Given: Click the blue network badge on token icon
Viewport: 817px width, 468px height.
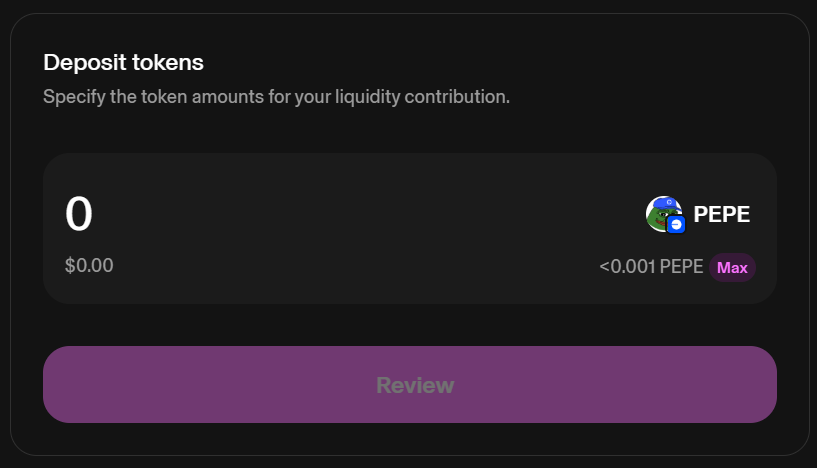Looking at the screenshot, I should (x=676, y=226).
